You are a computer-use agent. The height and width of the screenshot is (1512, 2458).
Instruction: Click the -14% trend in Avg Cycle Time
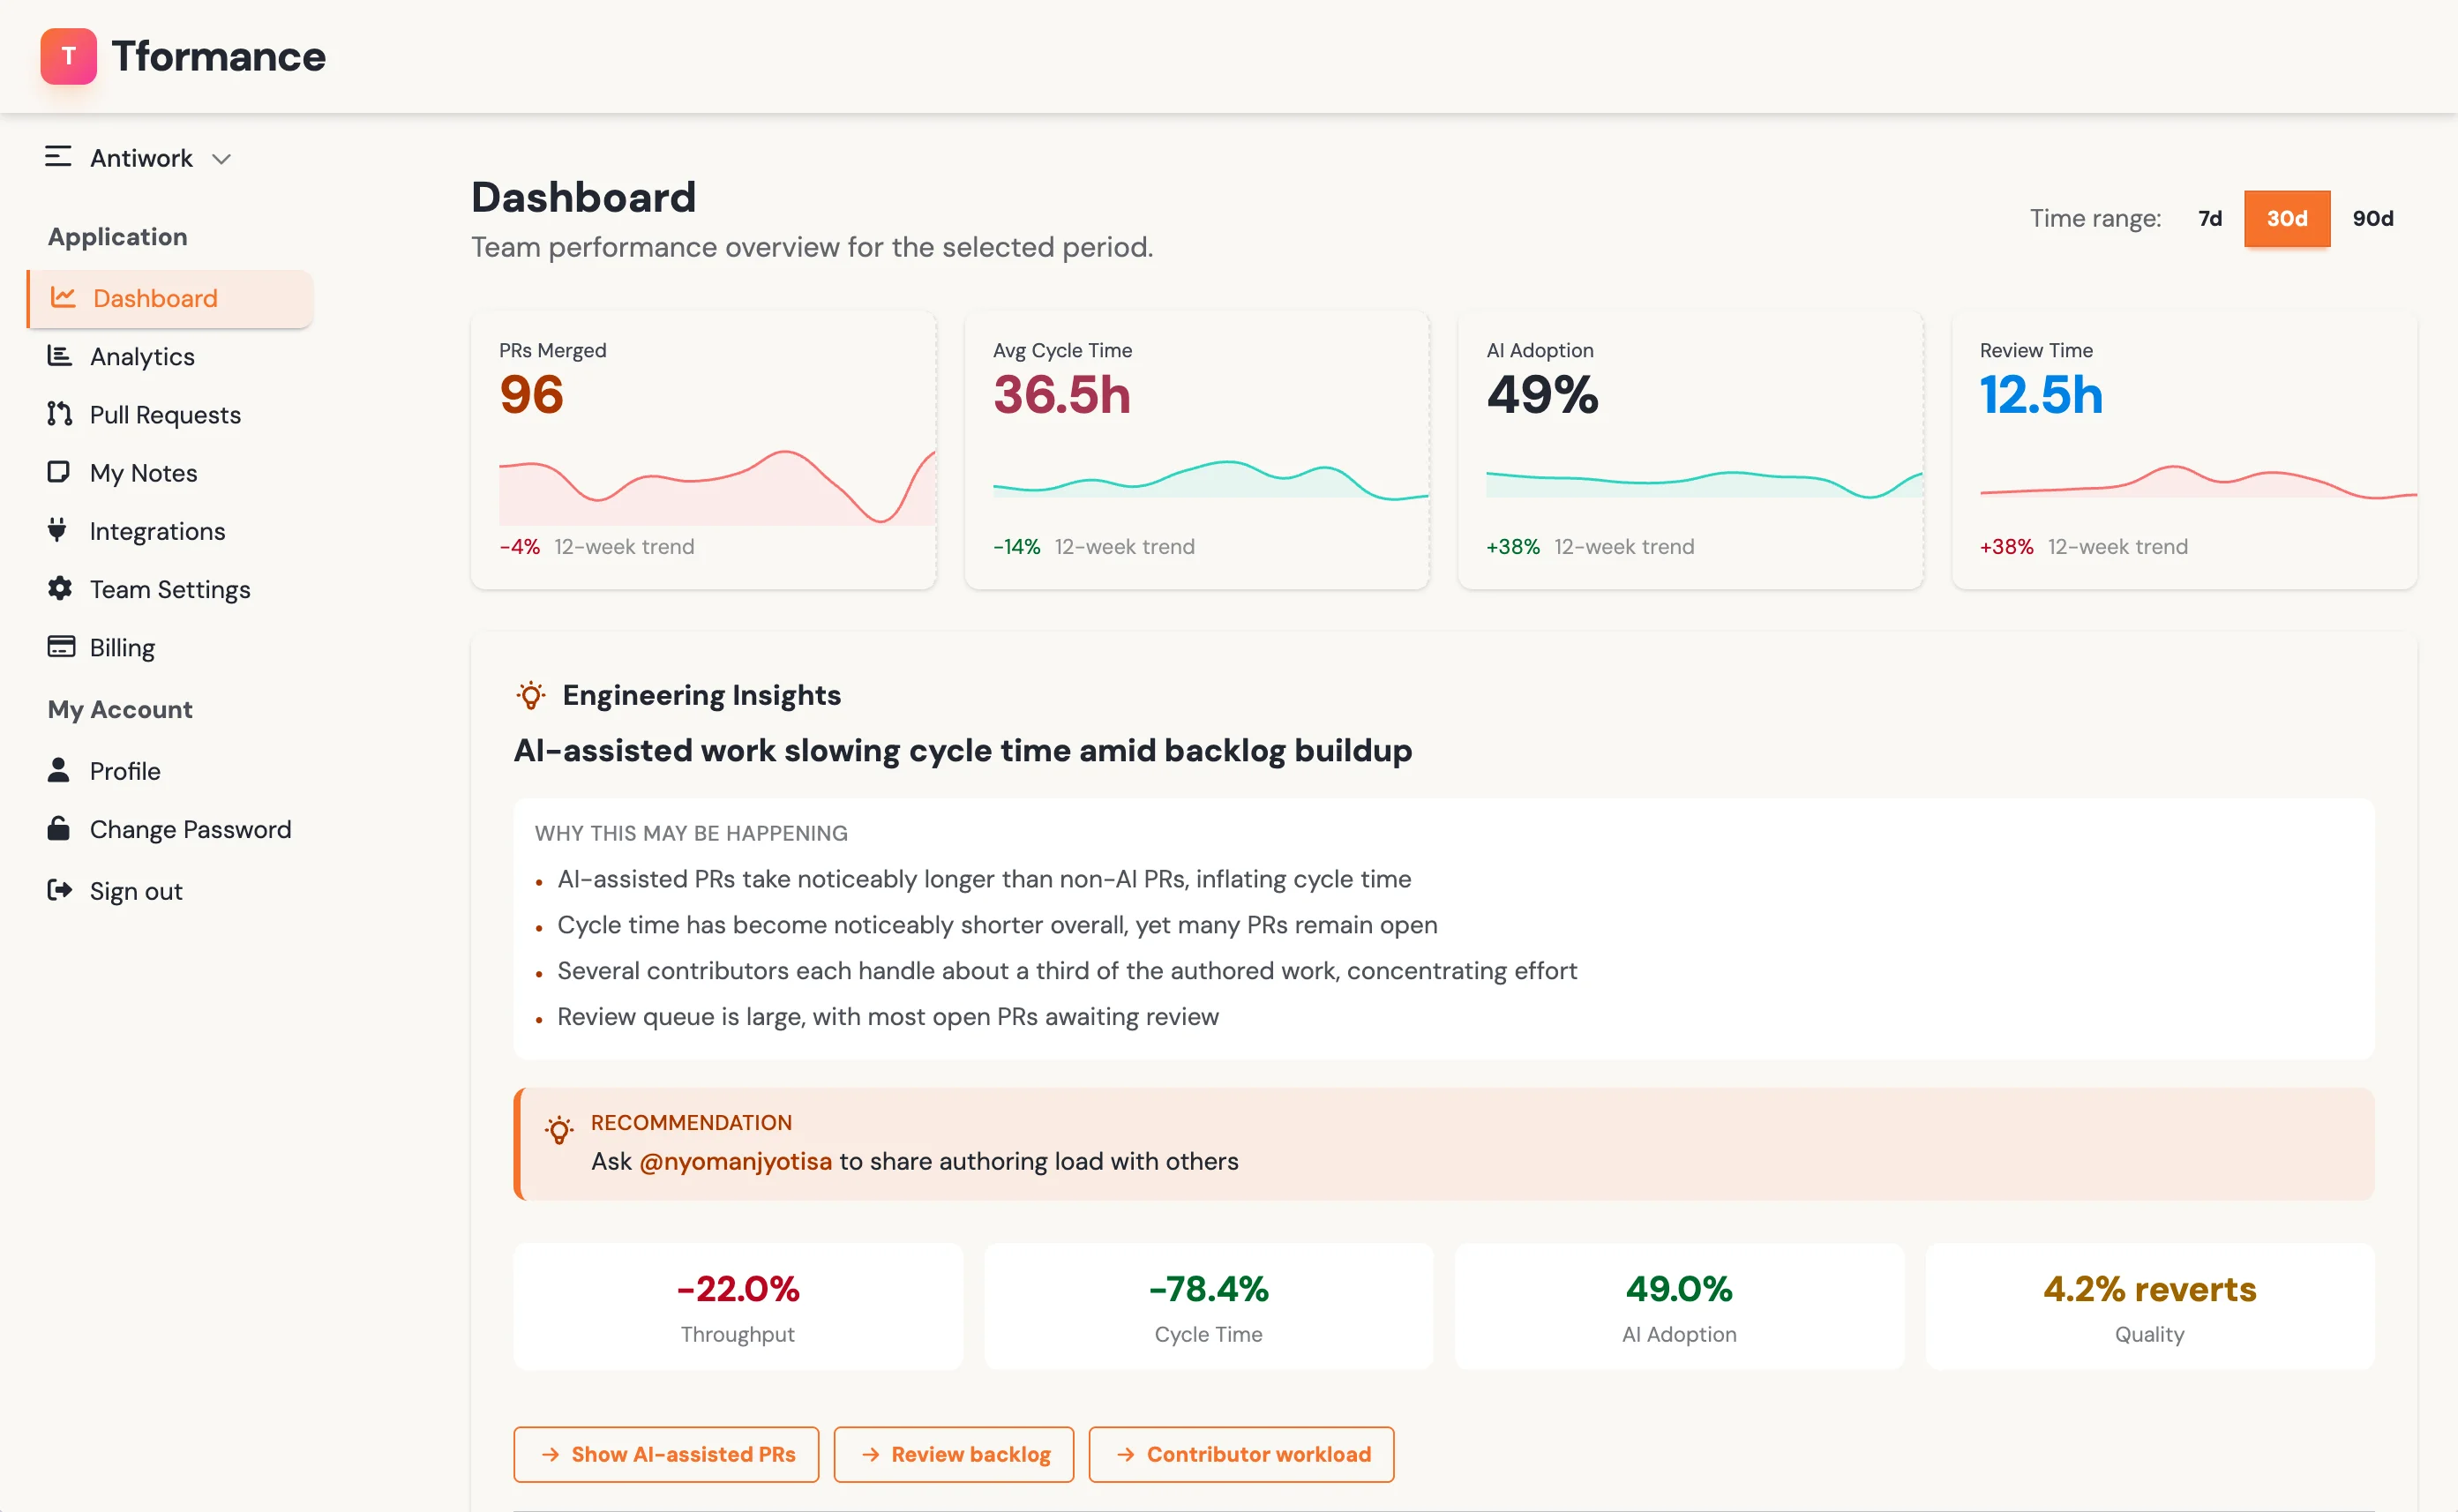[x=1016, y=546]
